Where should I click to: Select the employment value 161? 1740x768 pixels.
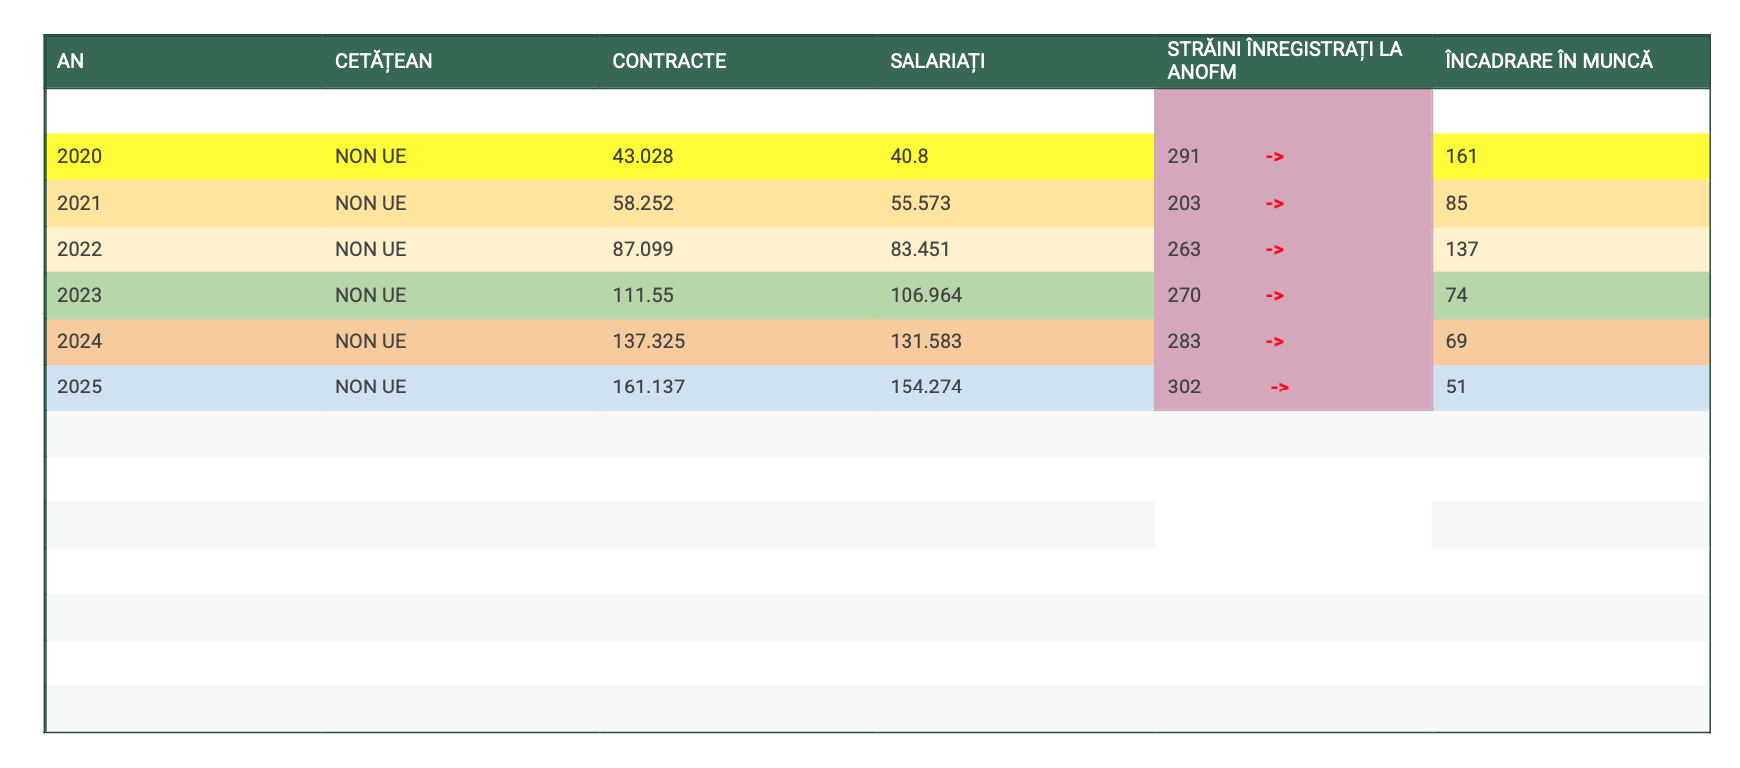(1461, 157)
